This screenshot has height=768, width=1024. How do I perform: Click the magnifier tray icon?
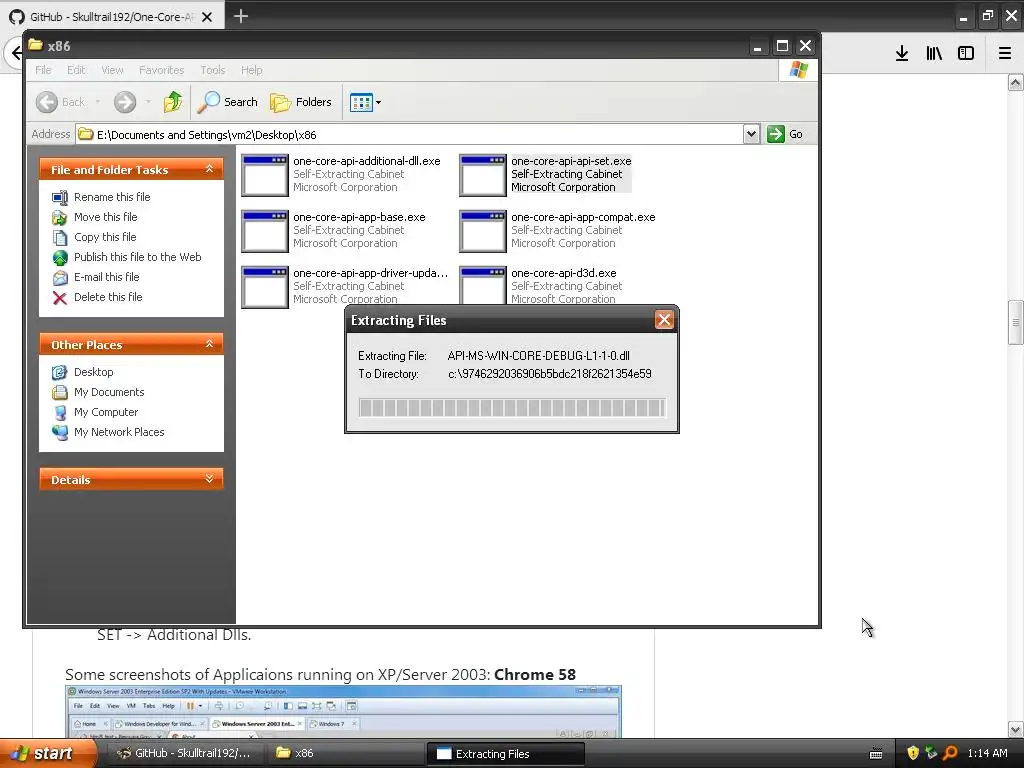(x=950, y=753)
